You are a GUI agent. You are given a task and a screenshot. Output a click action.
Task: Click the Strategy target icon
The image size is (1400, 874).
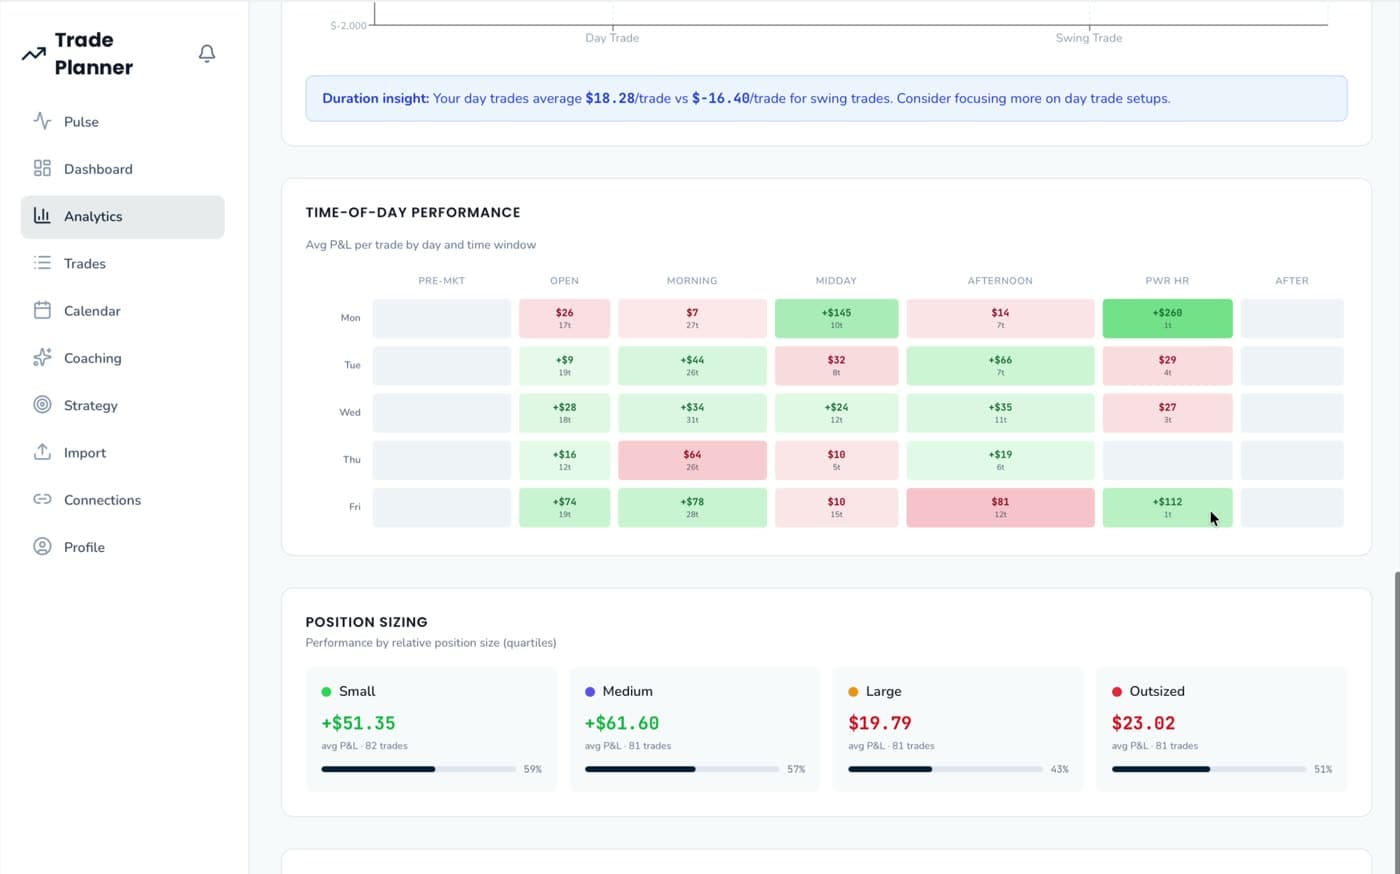click(x=42, y=404)
